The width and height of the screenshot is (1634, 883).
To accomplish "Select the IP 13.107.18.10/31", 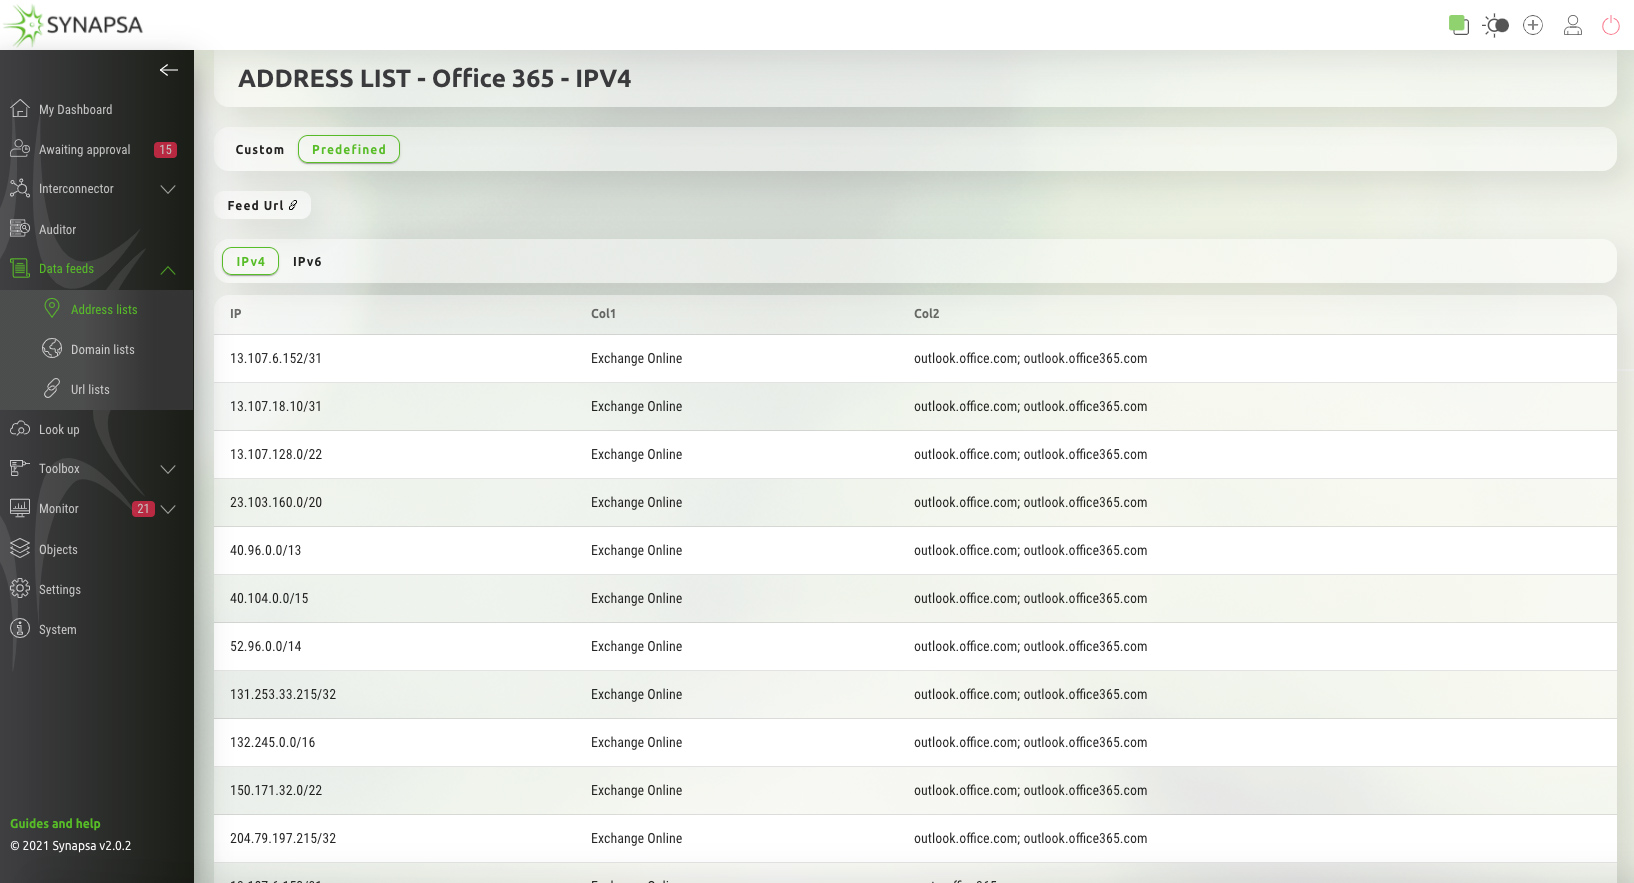I will click(276, 406).
